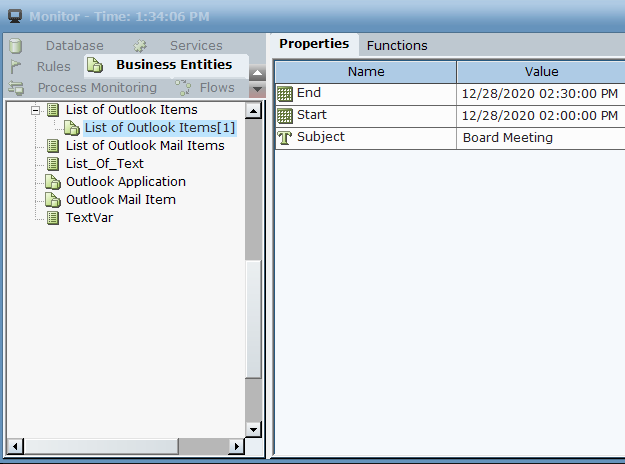Click the Subject text type icon
This screenshot has width=625, height=464.
coord(285,138)
